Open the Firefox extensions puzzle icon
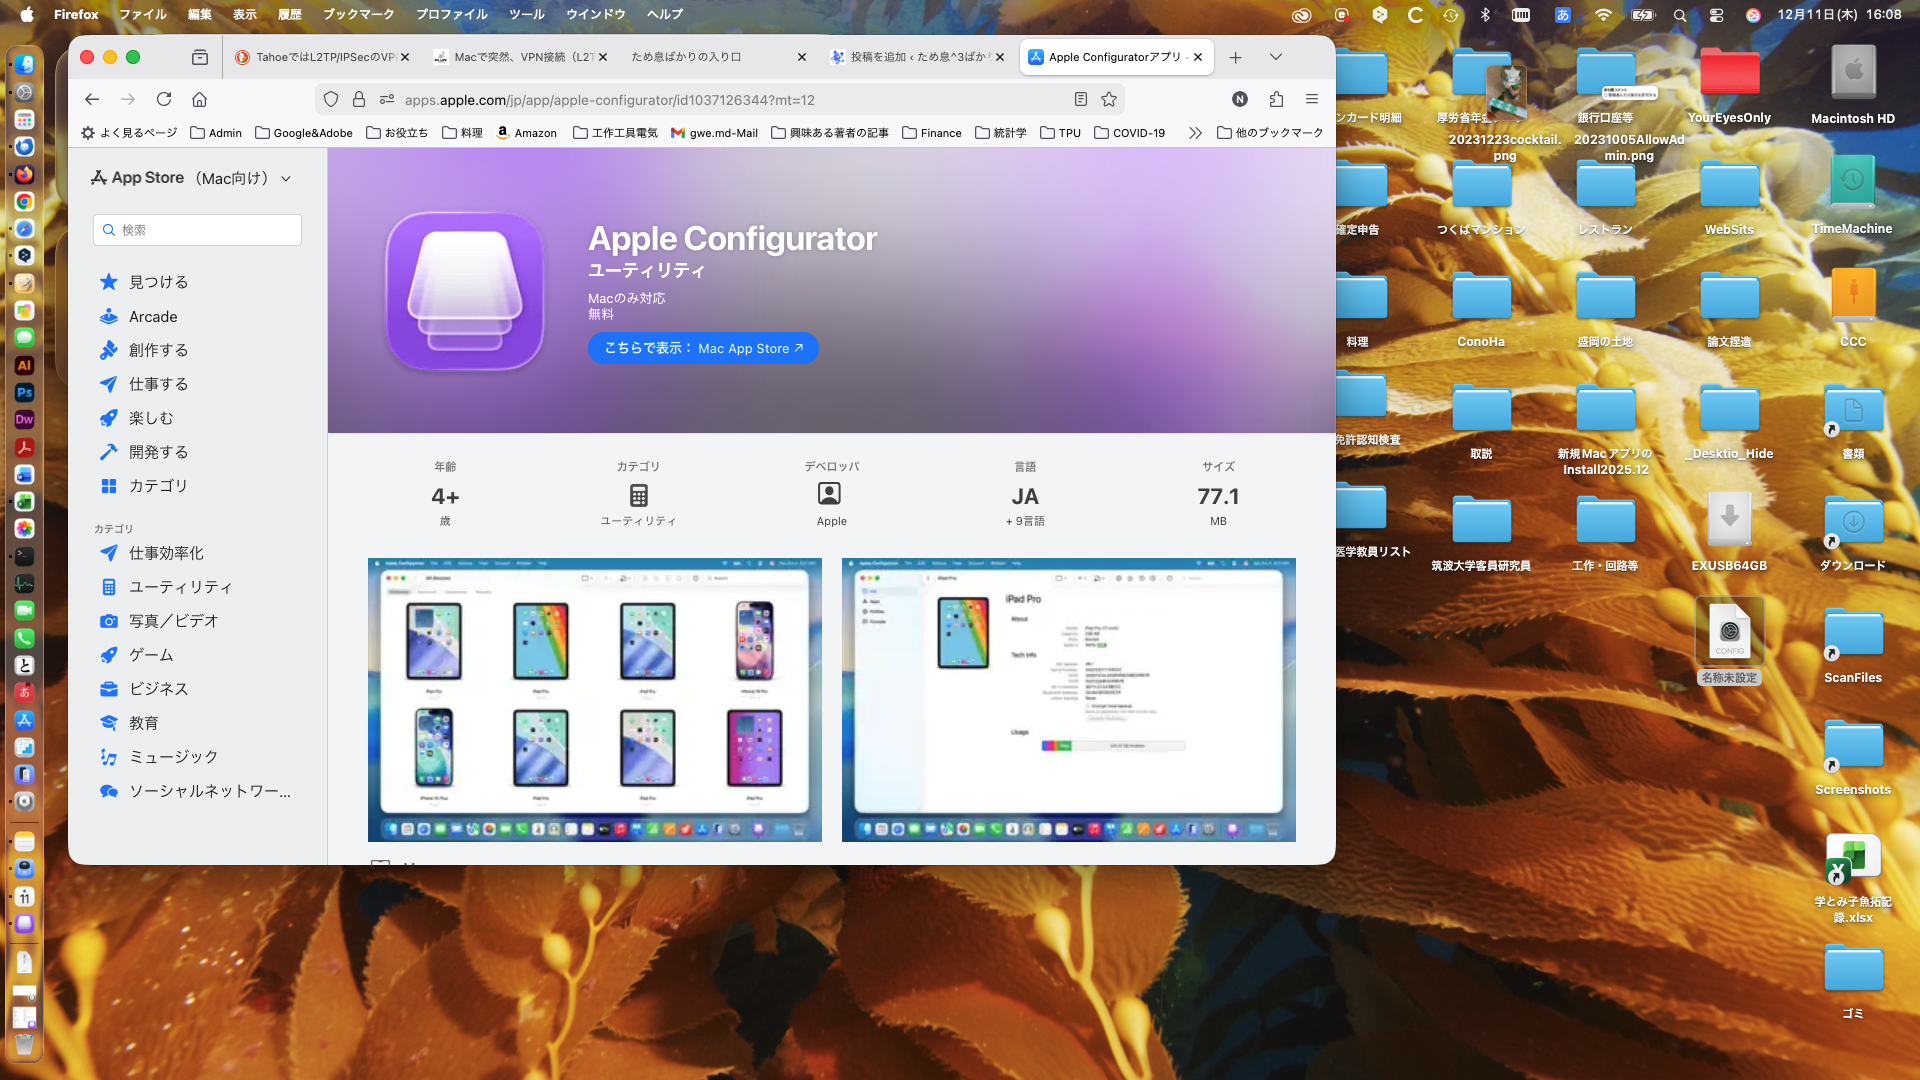The width and height of the screenshot is (1920, 1080). click(1276, 99)
